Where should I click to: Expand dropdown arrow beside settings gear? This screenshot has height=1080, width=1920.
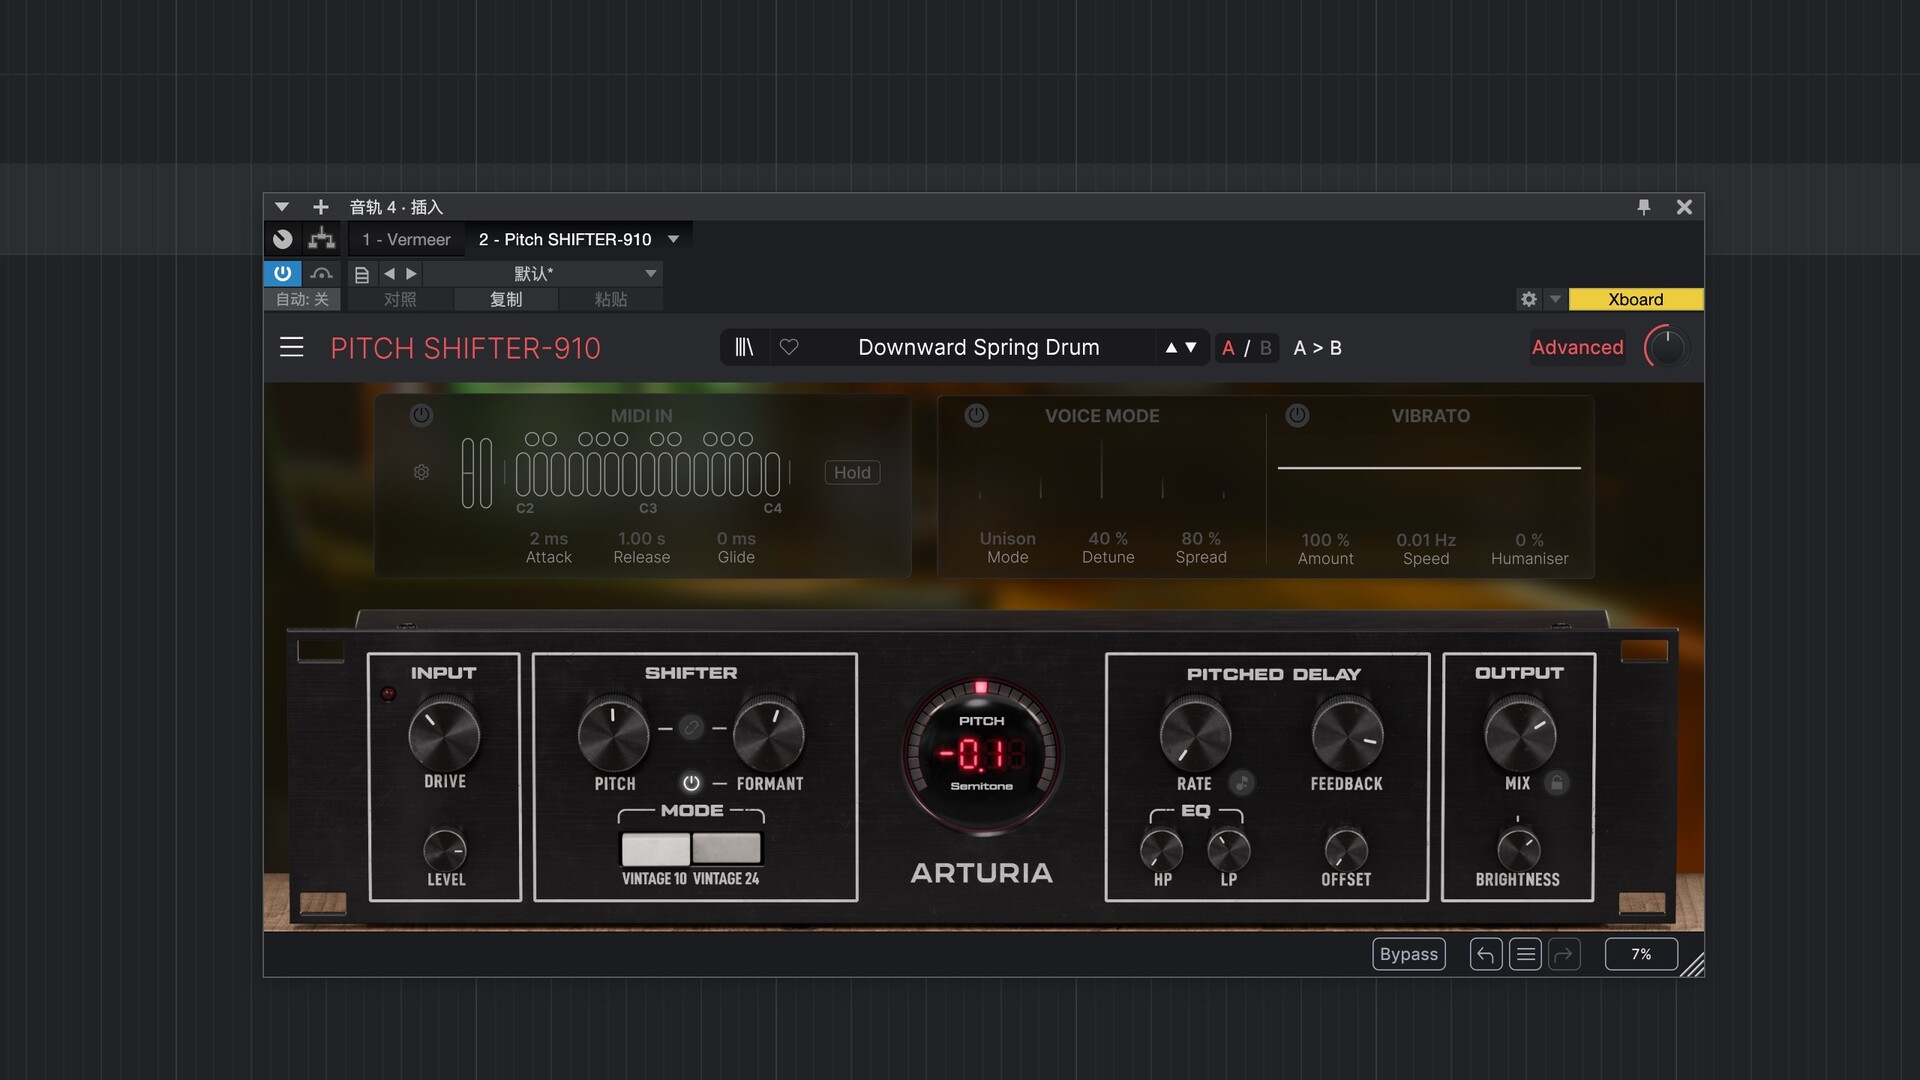pyautogui.click(x=1555, y=299)
